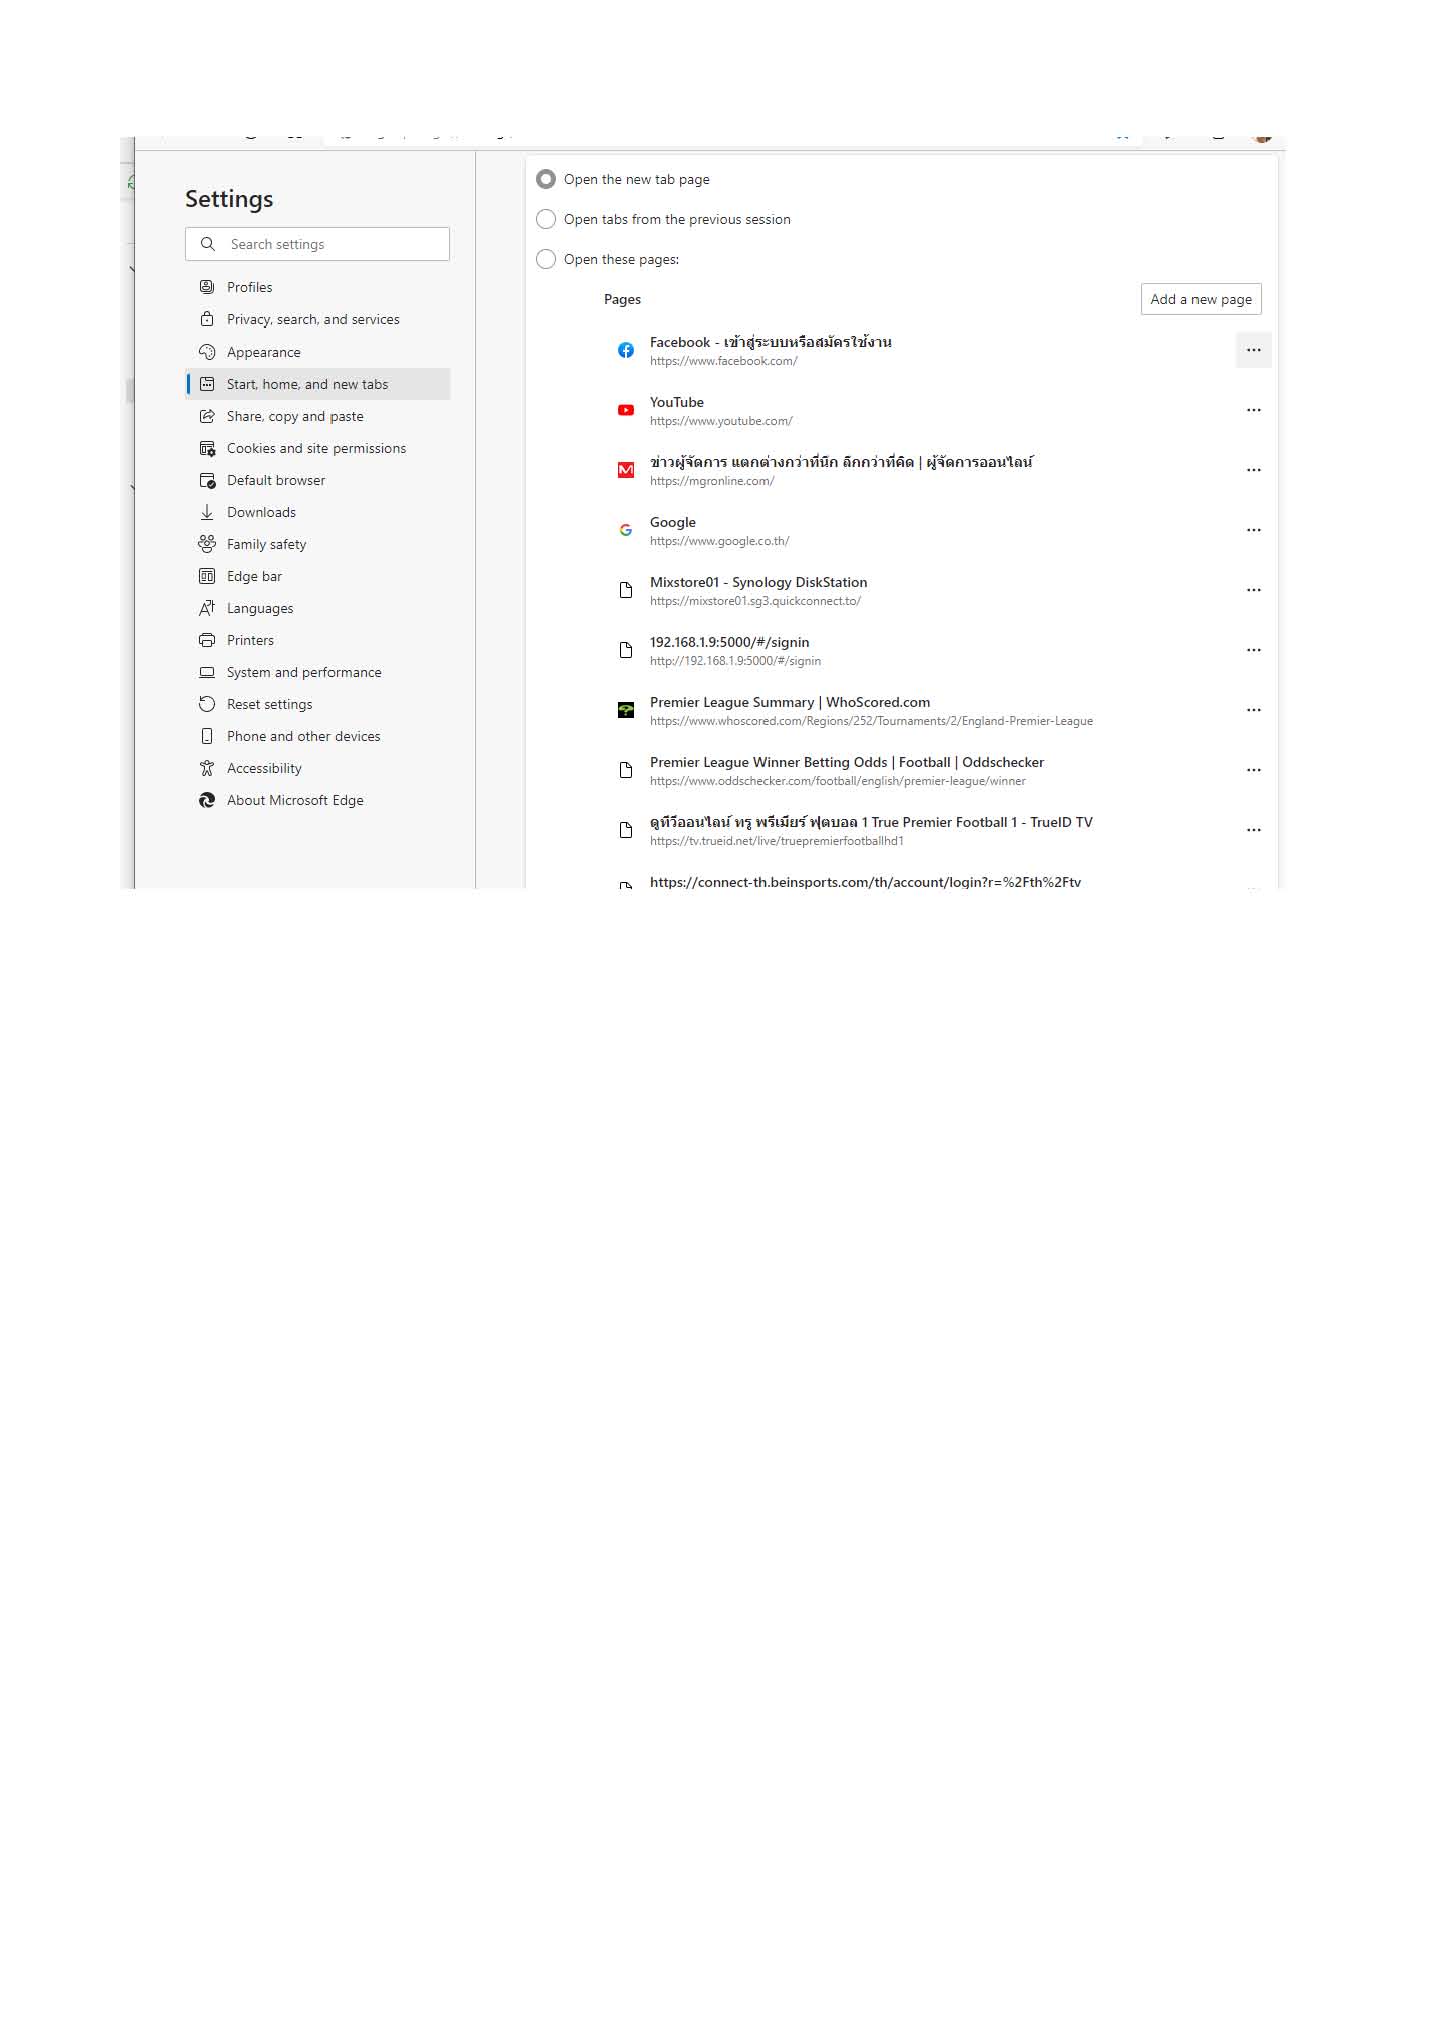Click the mgronline red M favicon

click(625, 470)
